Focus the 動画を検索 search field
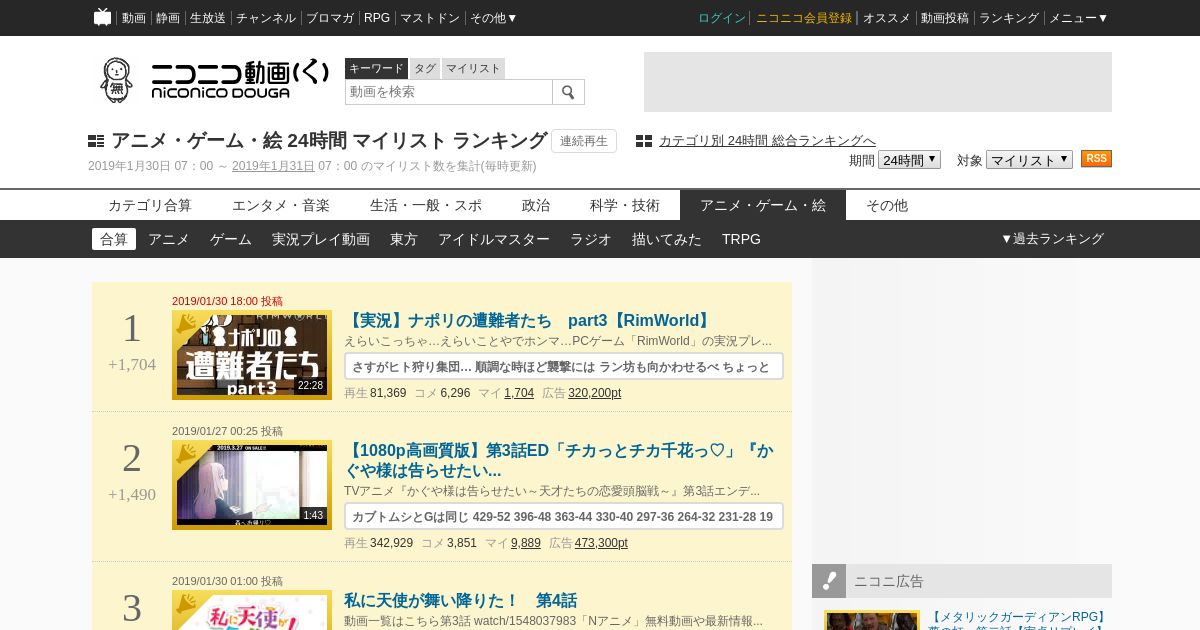This screenshot has height=630, width=1200. (x=449, y=92)
